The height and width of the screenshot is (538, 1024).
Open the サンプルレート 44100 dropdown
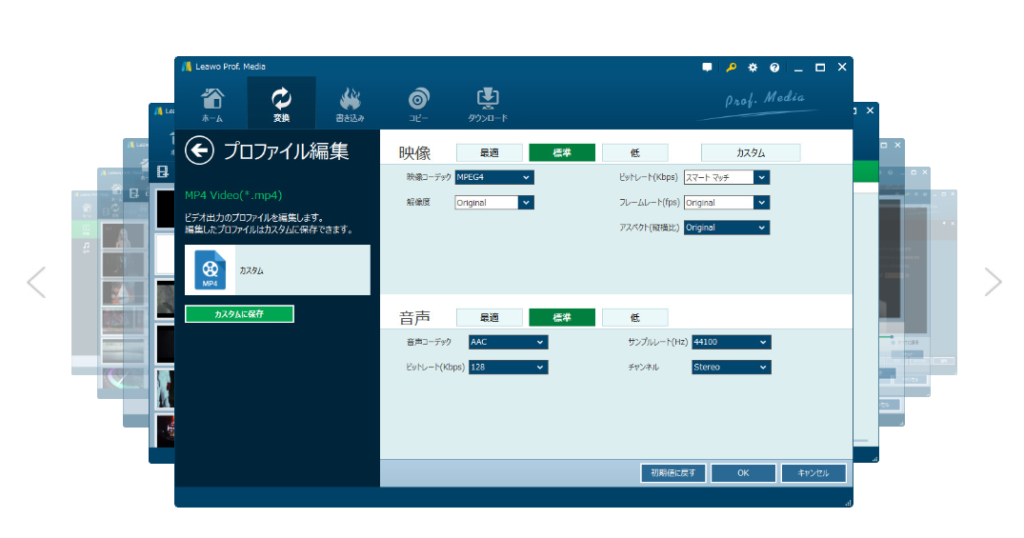(x=731, y=342)
